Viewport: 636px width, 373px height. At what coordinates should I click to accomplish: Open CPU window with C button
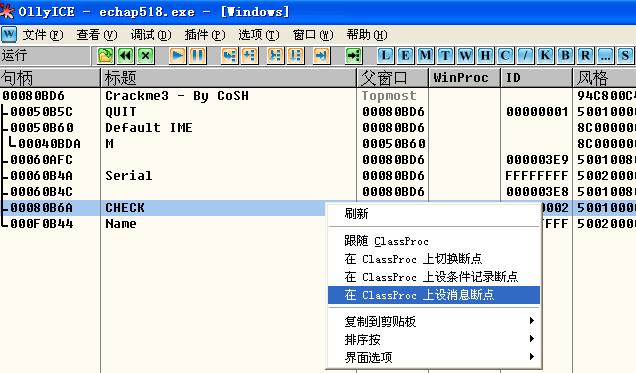click(x=505, y=56)
